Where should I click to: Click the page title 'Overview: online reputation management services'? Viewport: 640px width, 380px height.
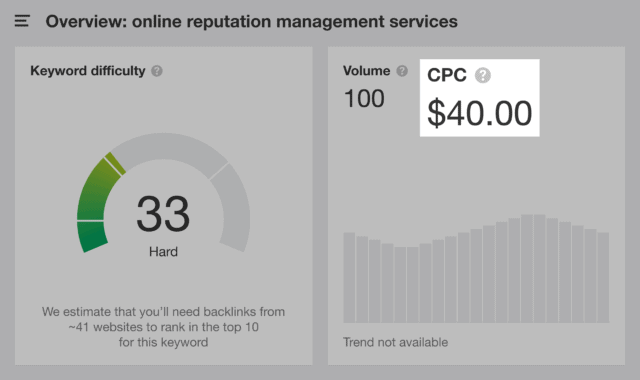click(251, 22)
